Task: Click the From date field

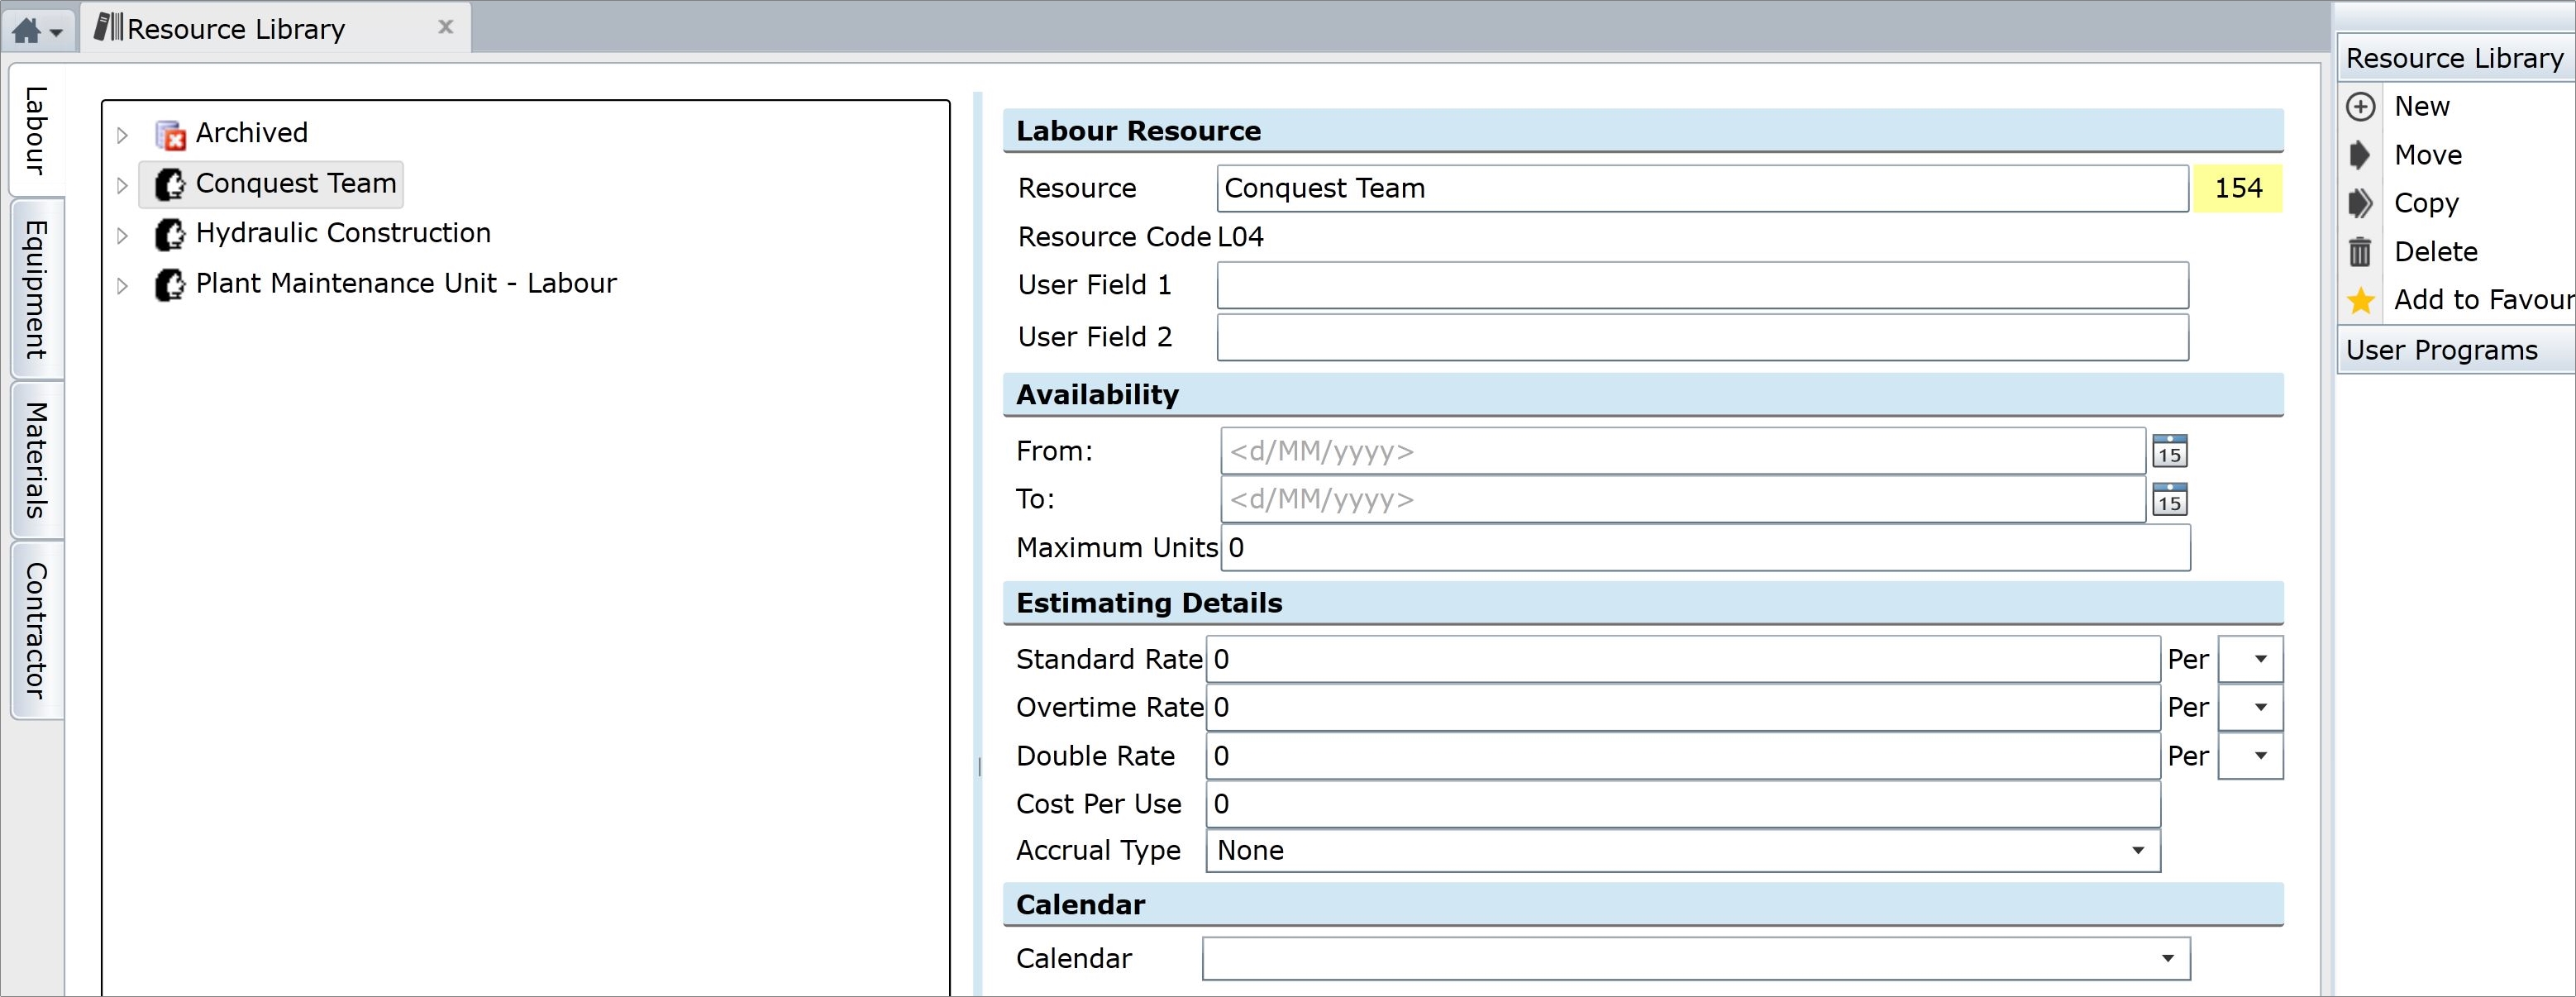Action: click(x=1683, y=451)
